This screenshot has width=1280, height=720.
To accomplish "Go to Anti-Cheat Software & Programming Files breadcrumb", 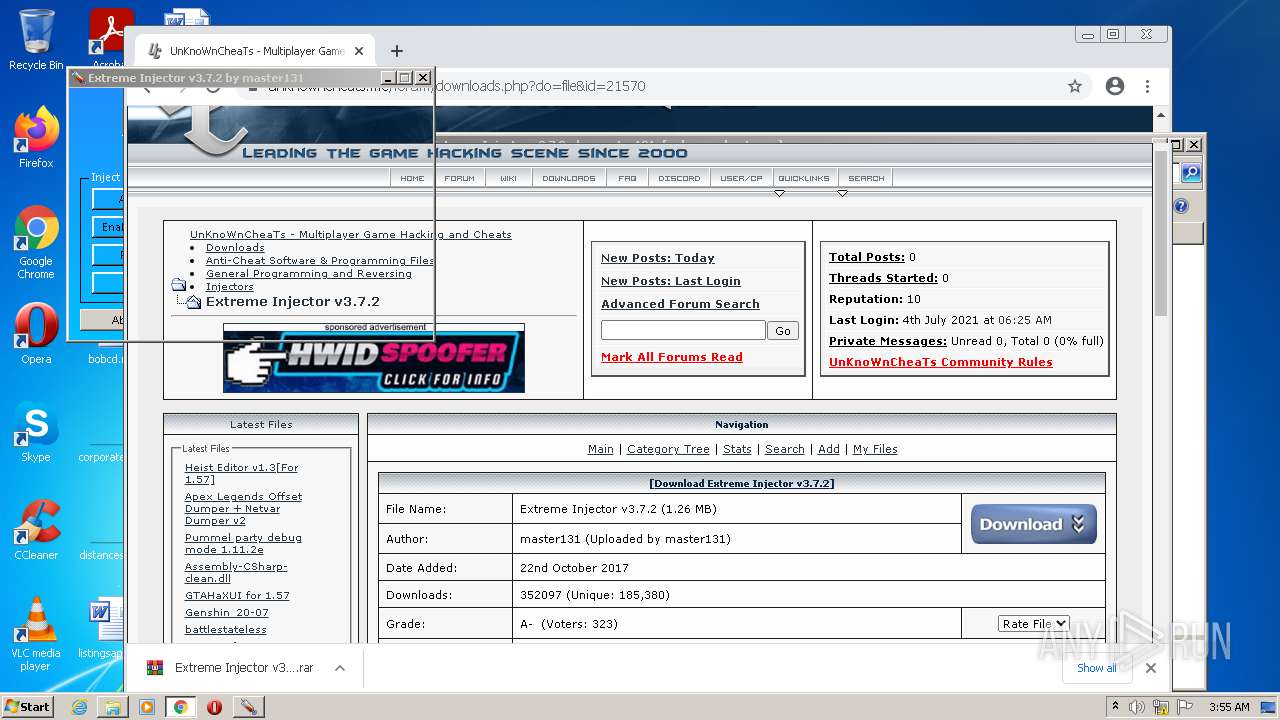I will click(320, 260).
